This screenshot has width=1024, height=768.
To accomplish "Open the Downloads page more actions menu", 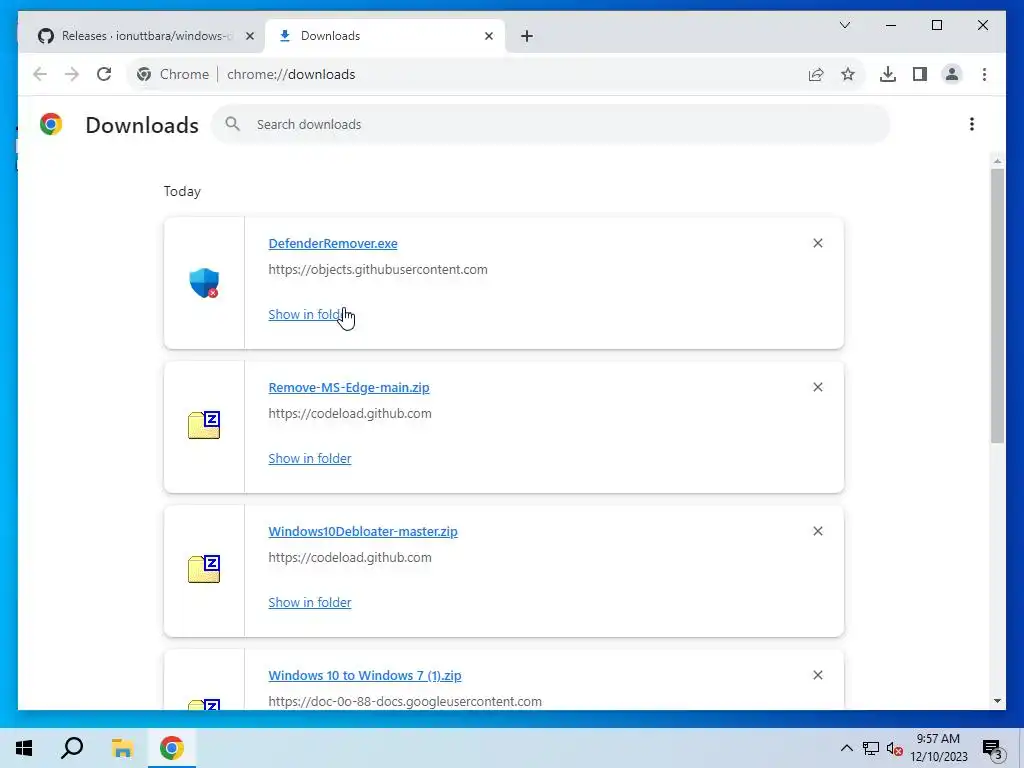I will click(x=972, y=124).
